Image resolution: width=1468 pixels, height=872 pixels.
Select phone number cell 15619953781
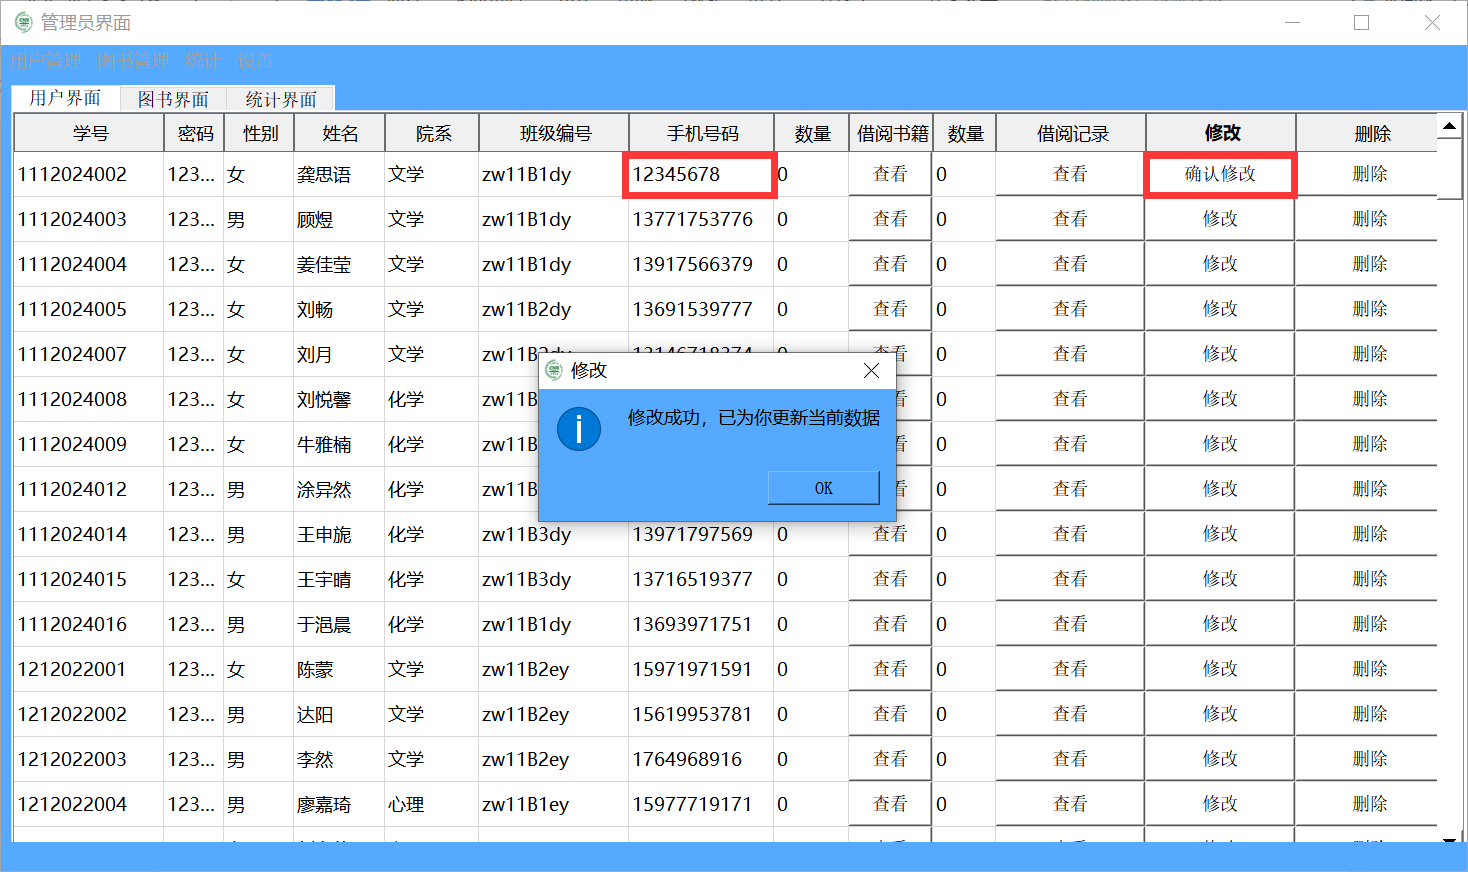pos(701,714)
